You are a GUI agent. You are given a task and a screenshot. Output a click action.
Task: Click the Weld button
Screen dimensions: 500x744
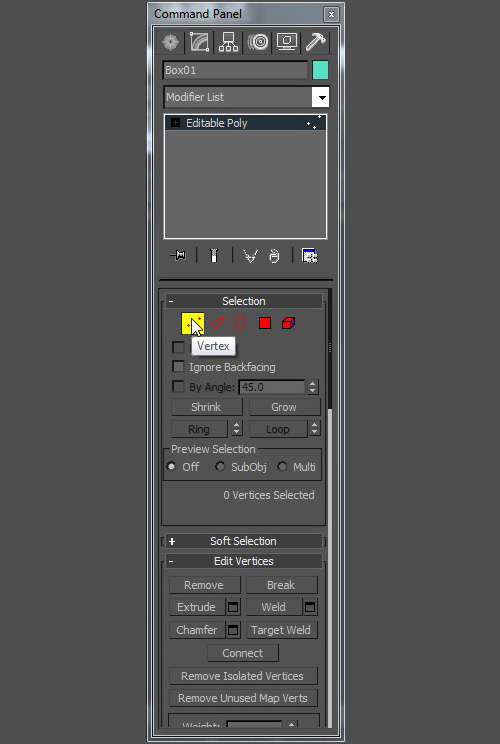click(x=274, y=607)
